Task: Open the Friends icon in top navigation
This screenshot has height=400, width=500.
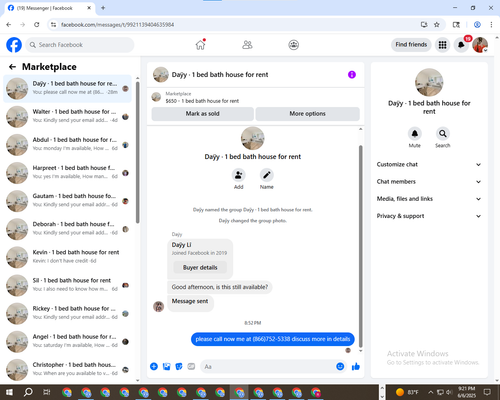Action: pyautogui.click(x=247, y=45)
